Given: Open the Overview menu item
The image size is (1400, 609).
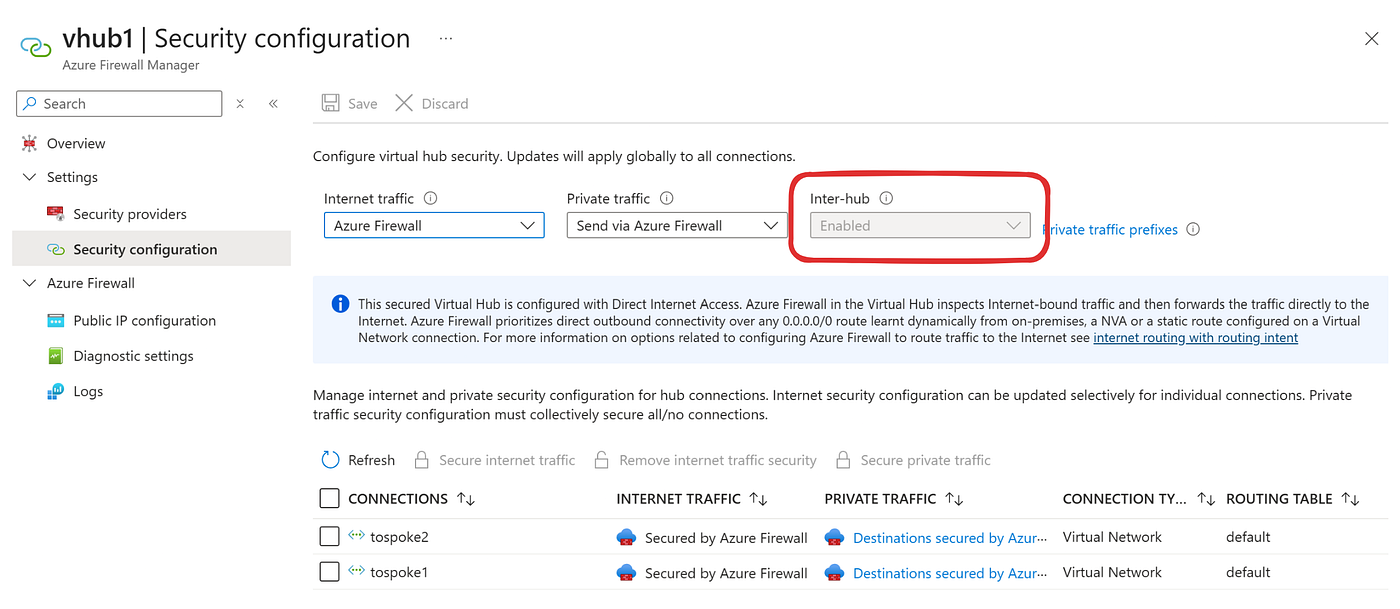Looking at the screenshot, I should pyautogui.click(x=76, y=143).
